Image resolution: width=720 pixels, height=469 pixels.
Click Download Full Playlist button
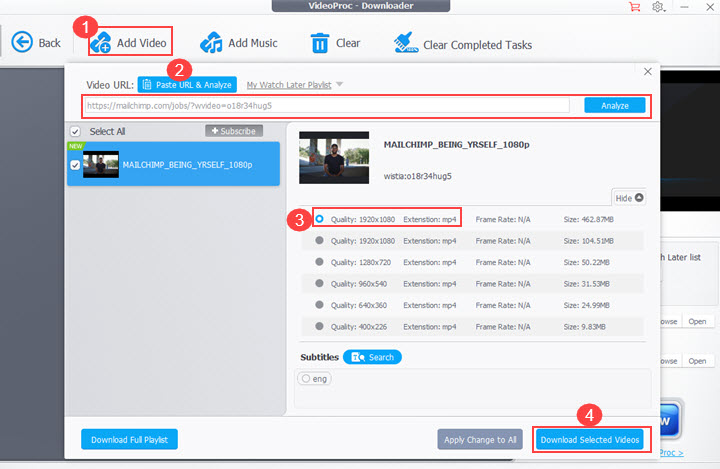[129, 440]
